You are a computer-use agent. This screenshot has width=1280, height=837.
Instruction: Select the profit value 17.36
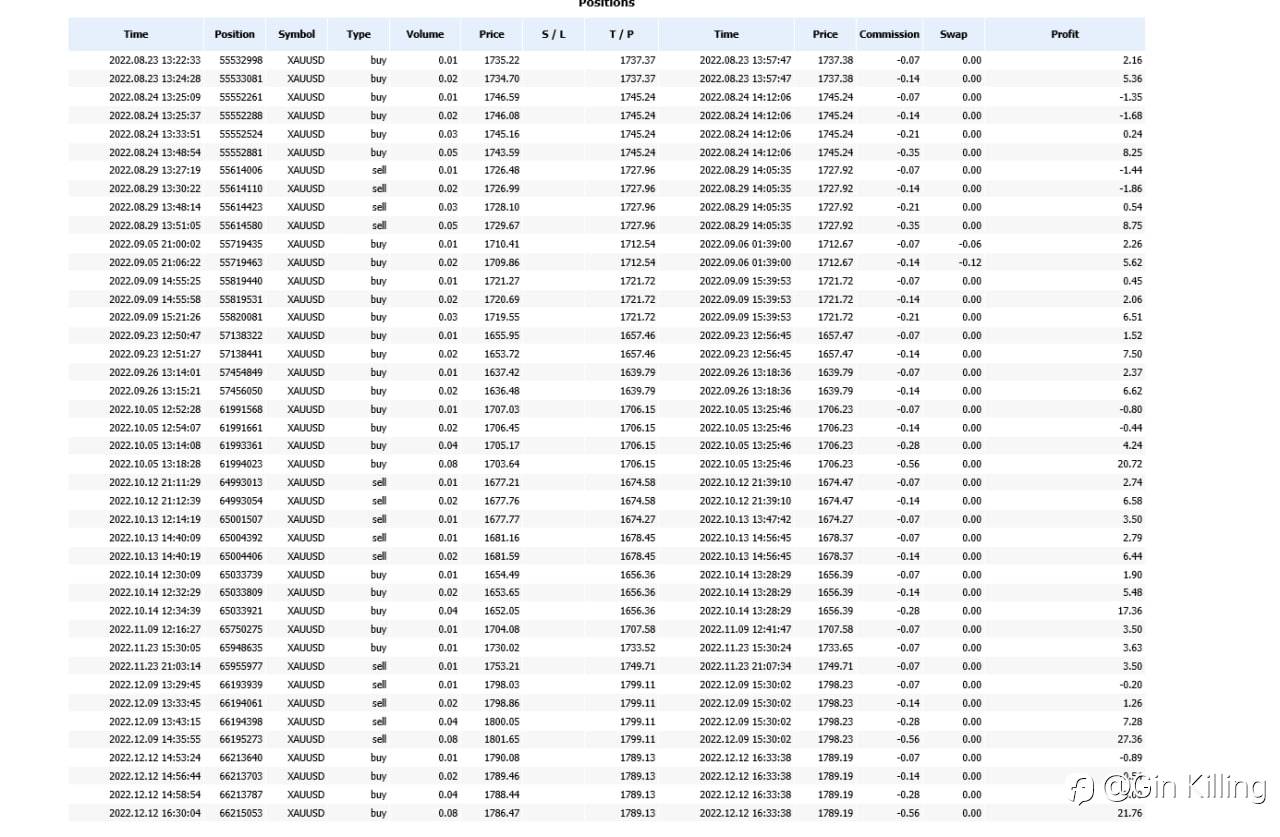click(x=1130, y=610)
